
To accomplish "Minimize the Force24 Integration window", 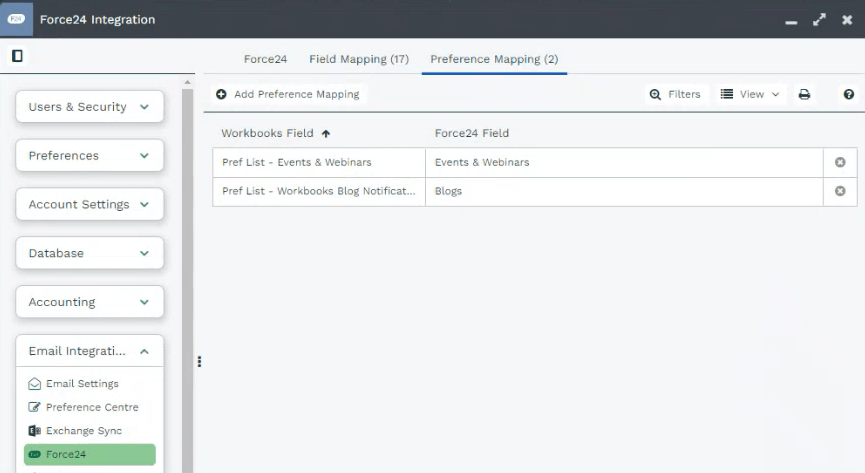I will [791, 23].
